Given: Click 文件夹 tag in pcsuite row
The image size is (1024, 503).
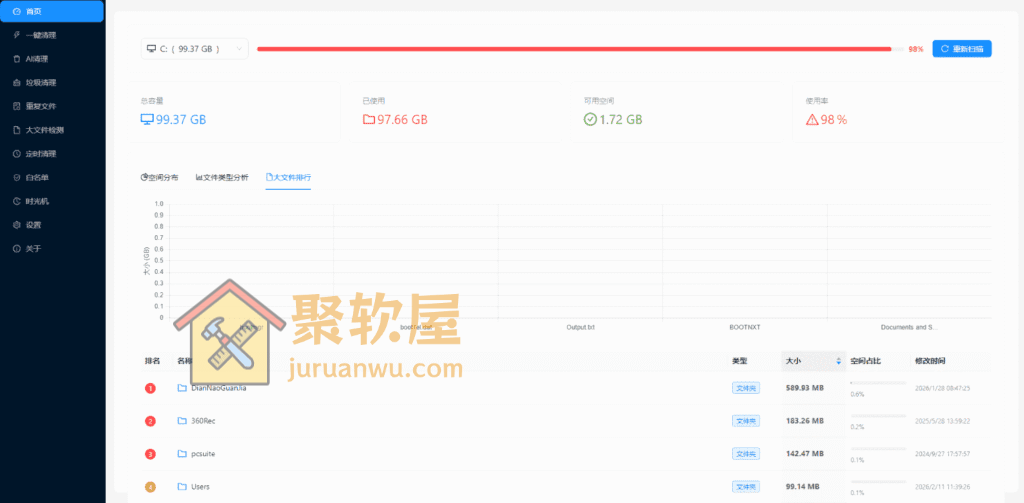Looking at the screenshot, I should pyautogui.click(x=746, y=453).
